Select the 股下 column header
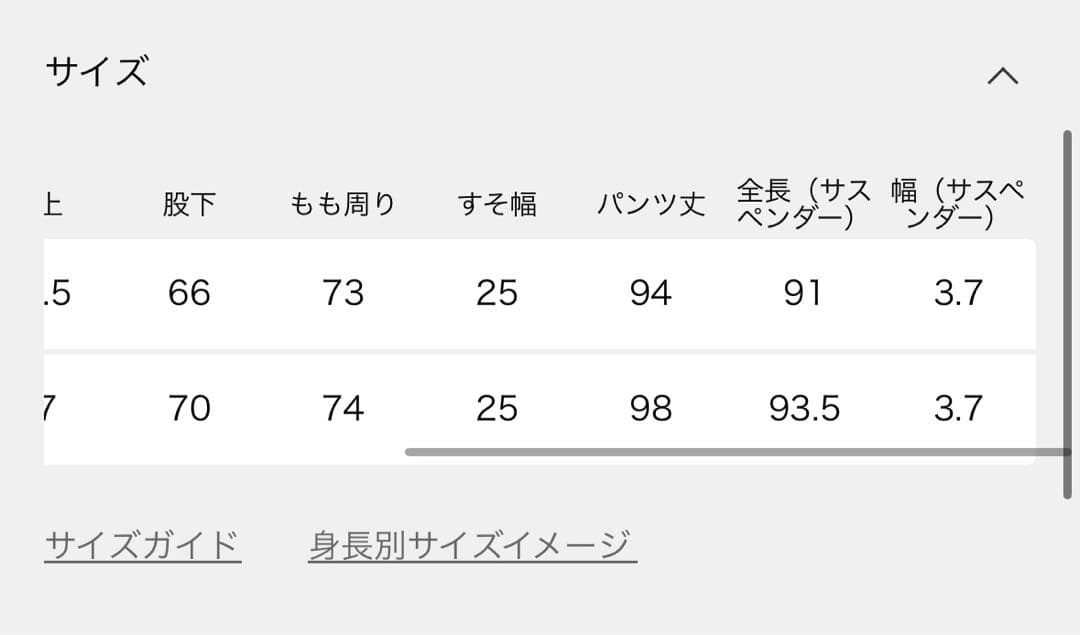The width and height of the screenshot is (1080, 635). tap(189, 205)
